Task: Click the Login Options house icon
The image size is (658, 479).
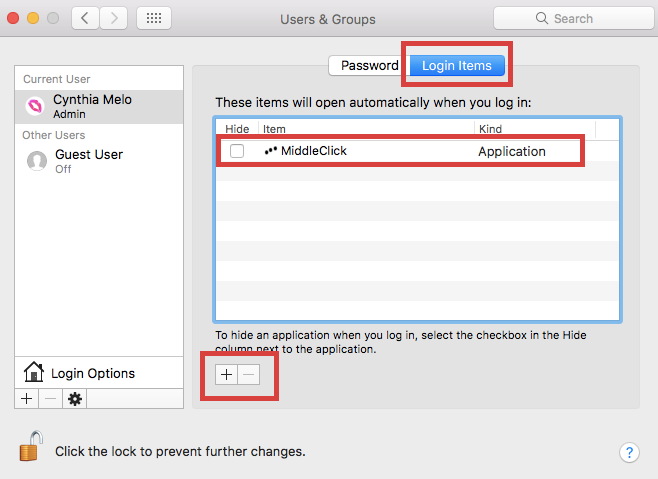Action: (34, 372)
